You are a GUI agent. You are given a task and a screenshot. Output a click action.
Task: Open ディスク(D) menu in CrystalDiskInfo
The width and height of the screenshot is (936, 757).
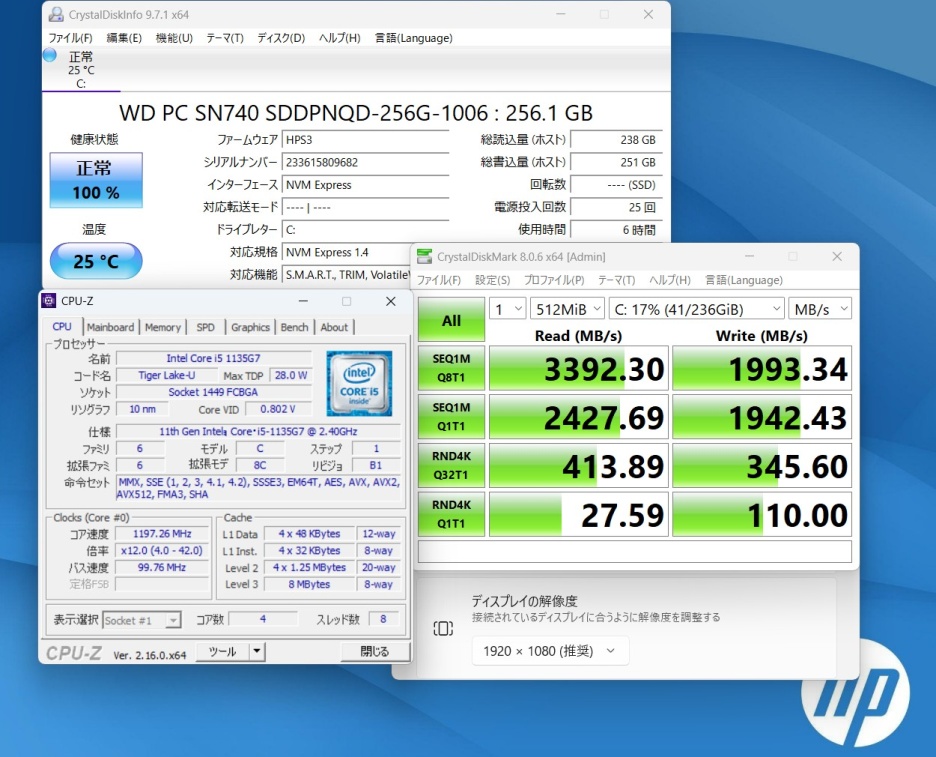[x=281, y=38]
